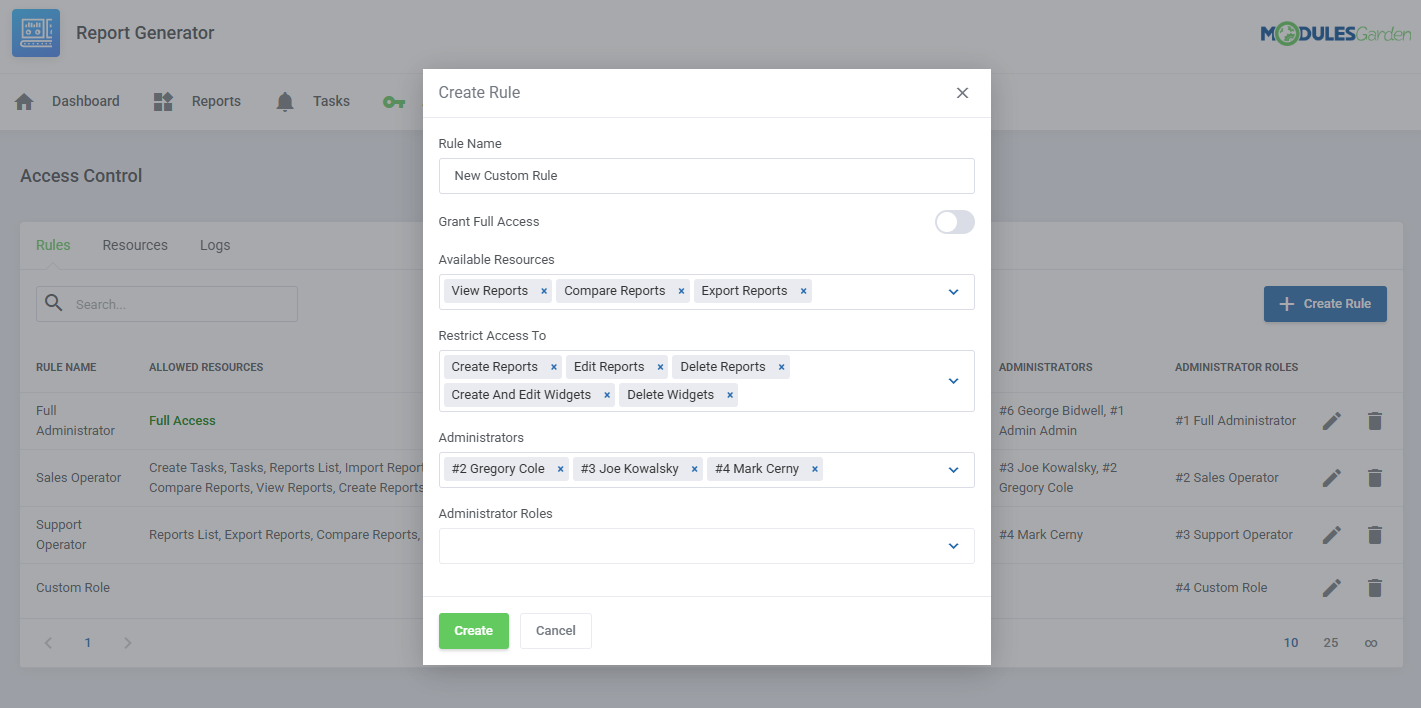Expand the Available Resources dropdown

[x=952, y=291]
